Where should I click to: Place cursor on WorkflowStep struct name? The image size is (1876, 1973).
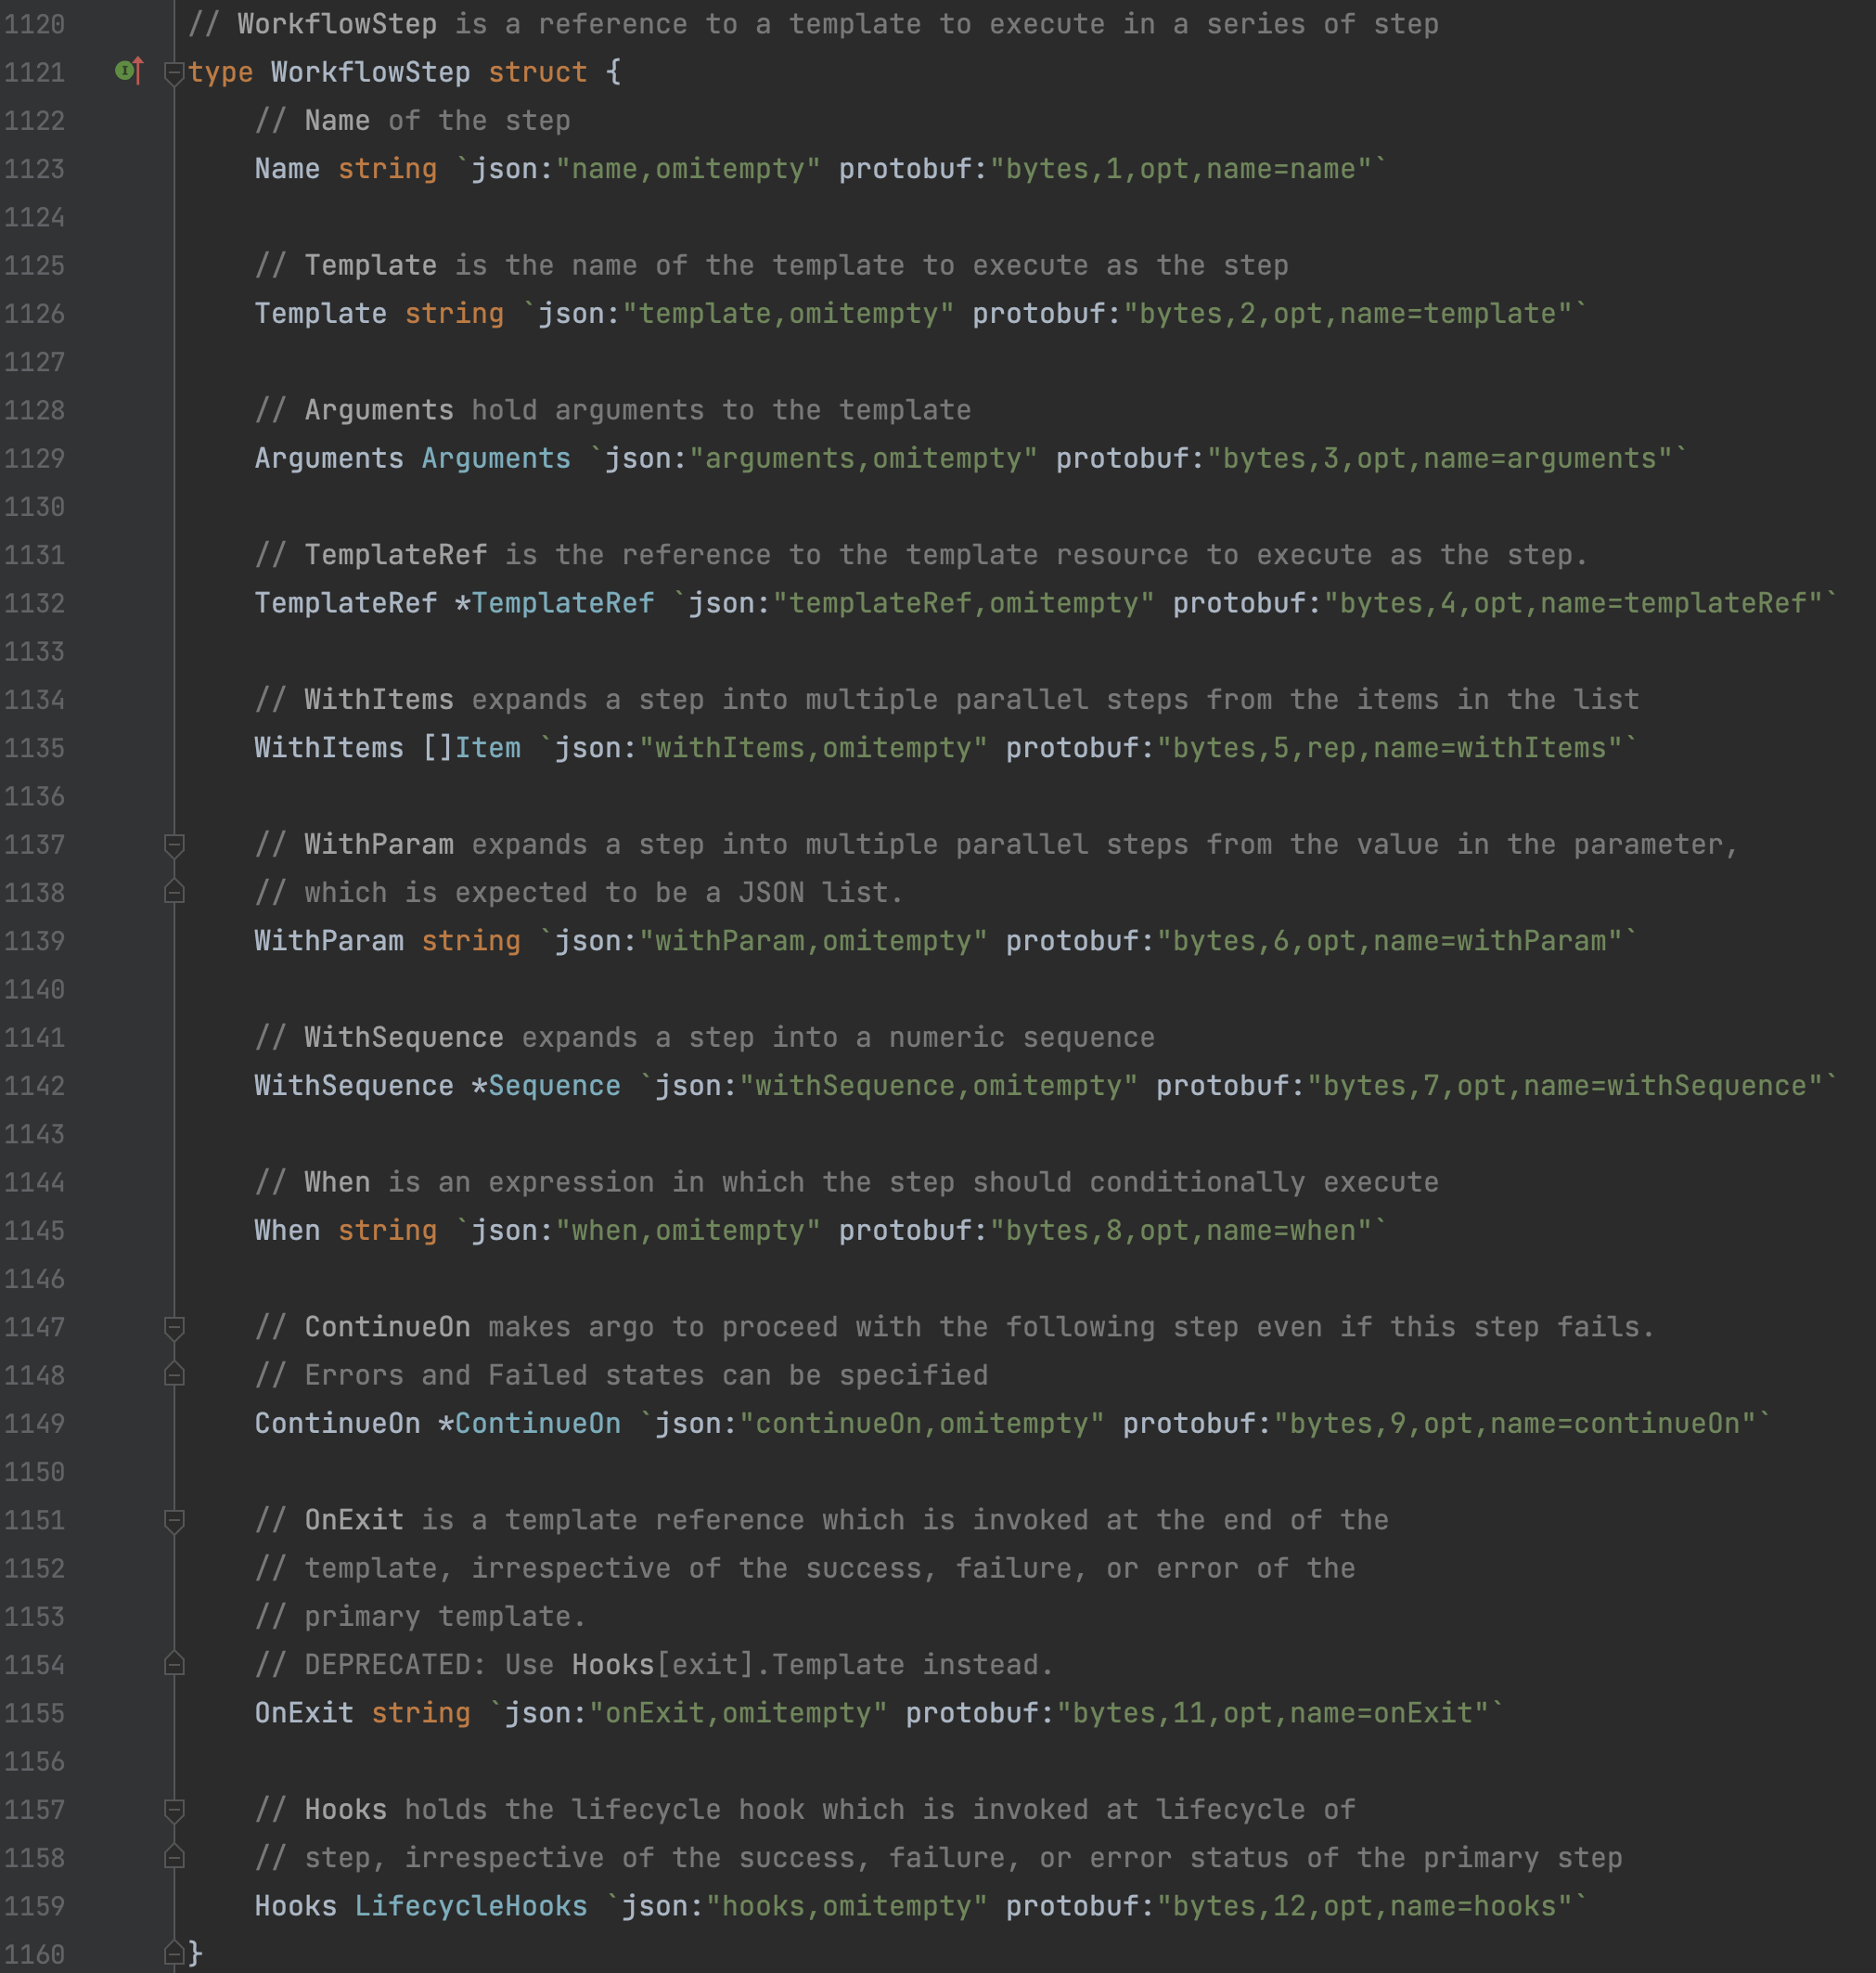(370, 72)
